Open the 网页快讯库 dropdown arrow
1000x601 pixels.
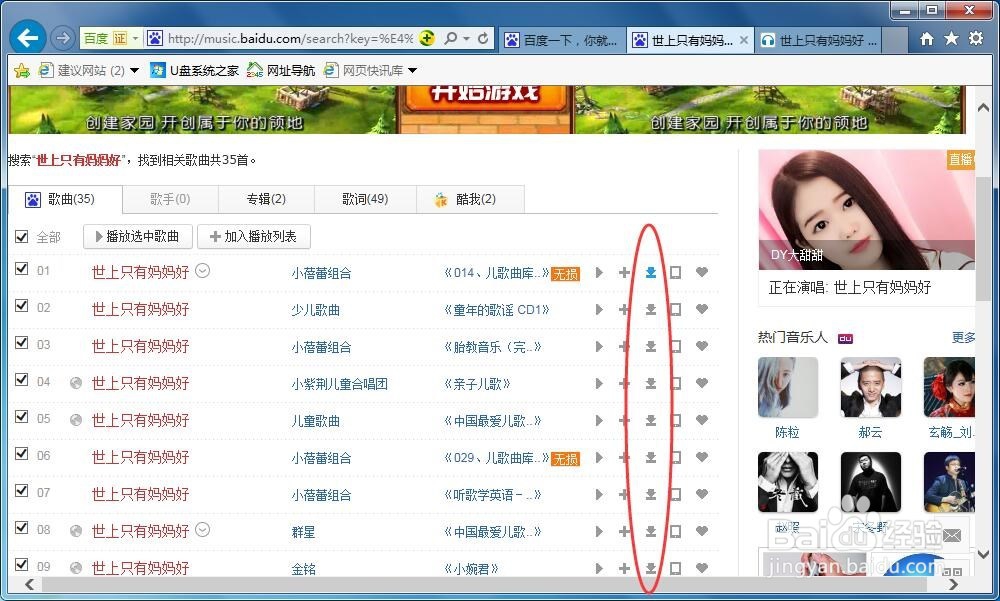point(412,70)
